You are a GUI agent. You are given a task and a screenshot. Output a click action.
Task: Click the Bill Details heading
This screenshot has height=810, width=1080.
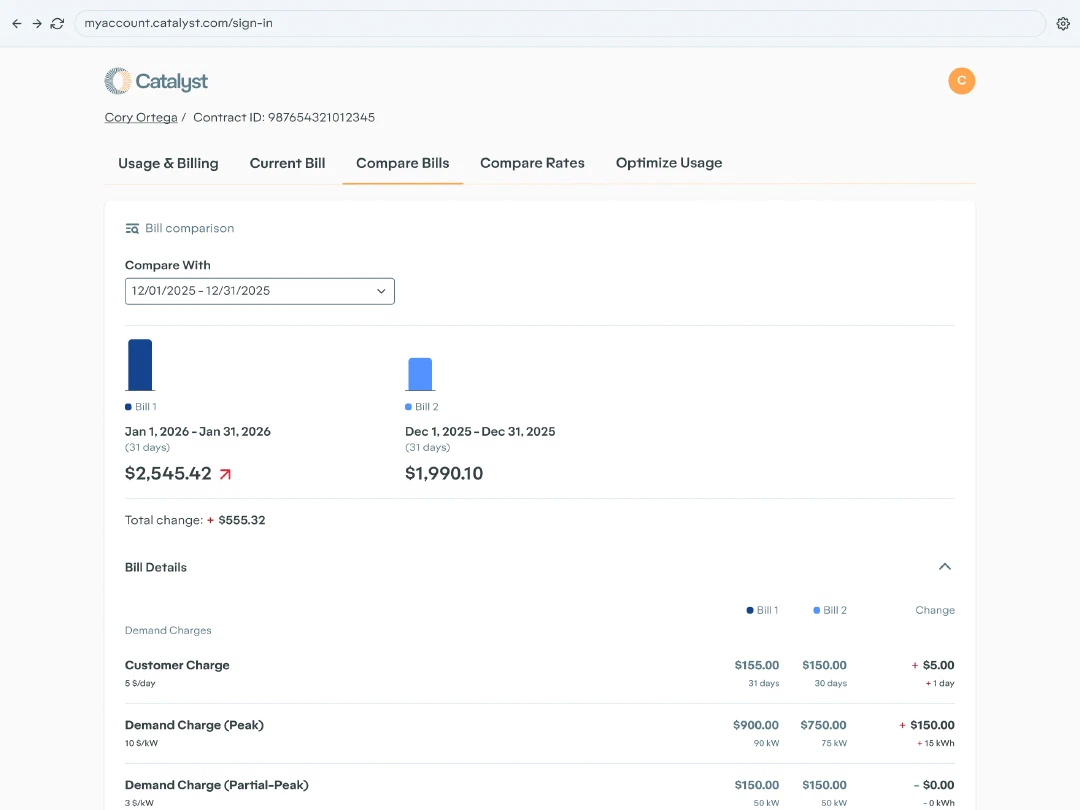[156, 568]
